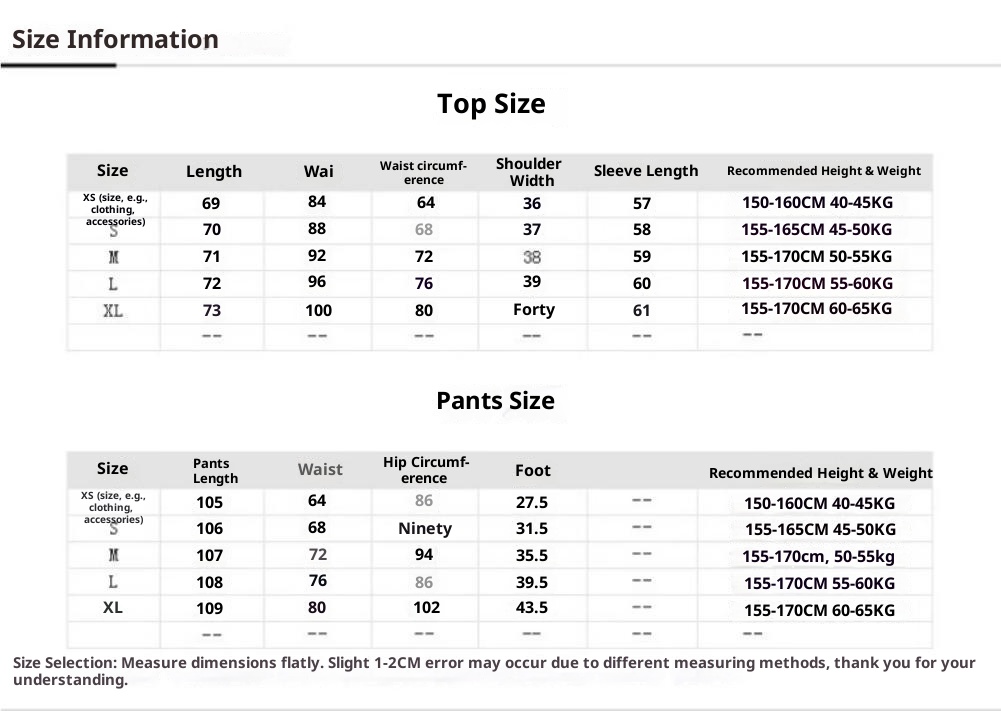Select the Top Size table title

point(491,104)
